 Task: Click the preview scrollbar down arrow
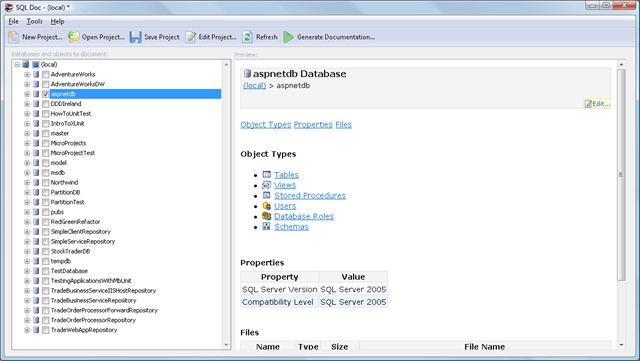click(621, 345)
